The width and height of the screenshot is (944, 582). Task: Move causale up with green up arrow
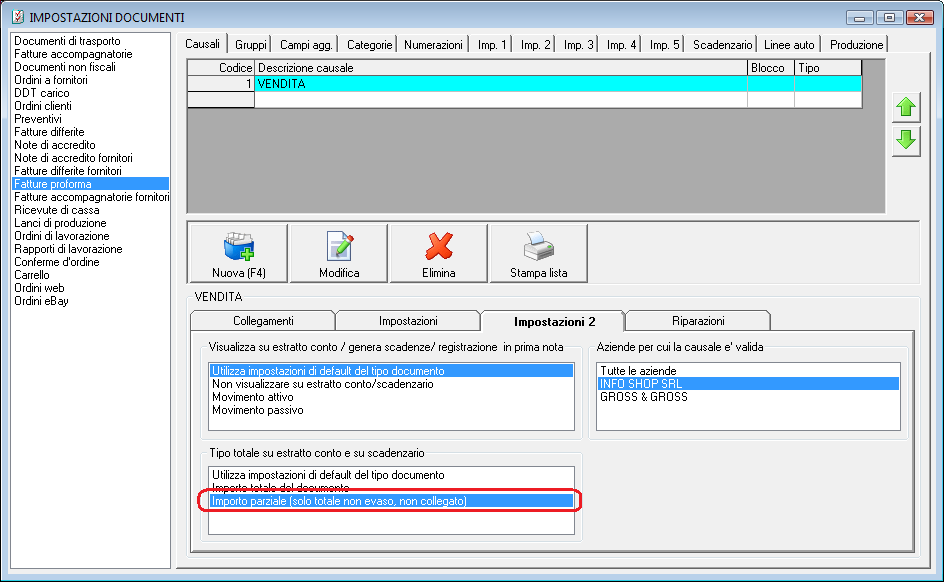tap(906, 108)
